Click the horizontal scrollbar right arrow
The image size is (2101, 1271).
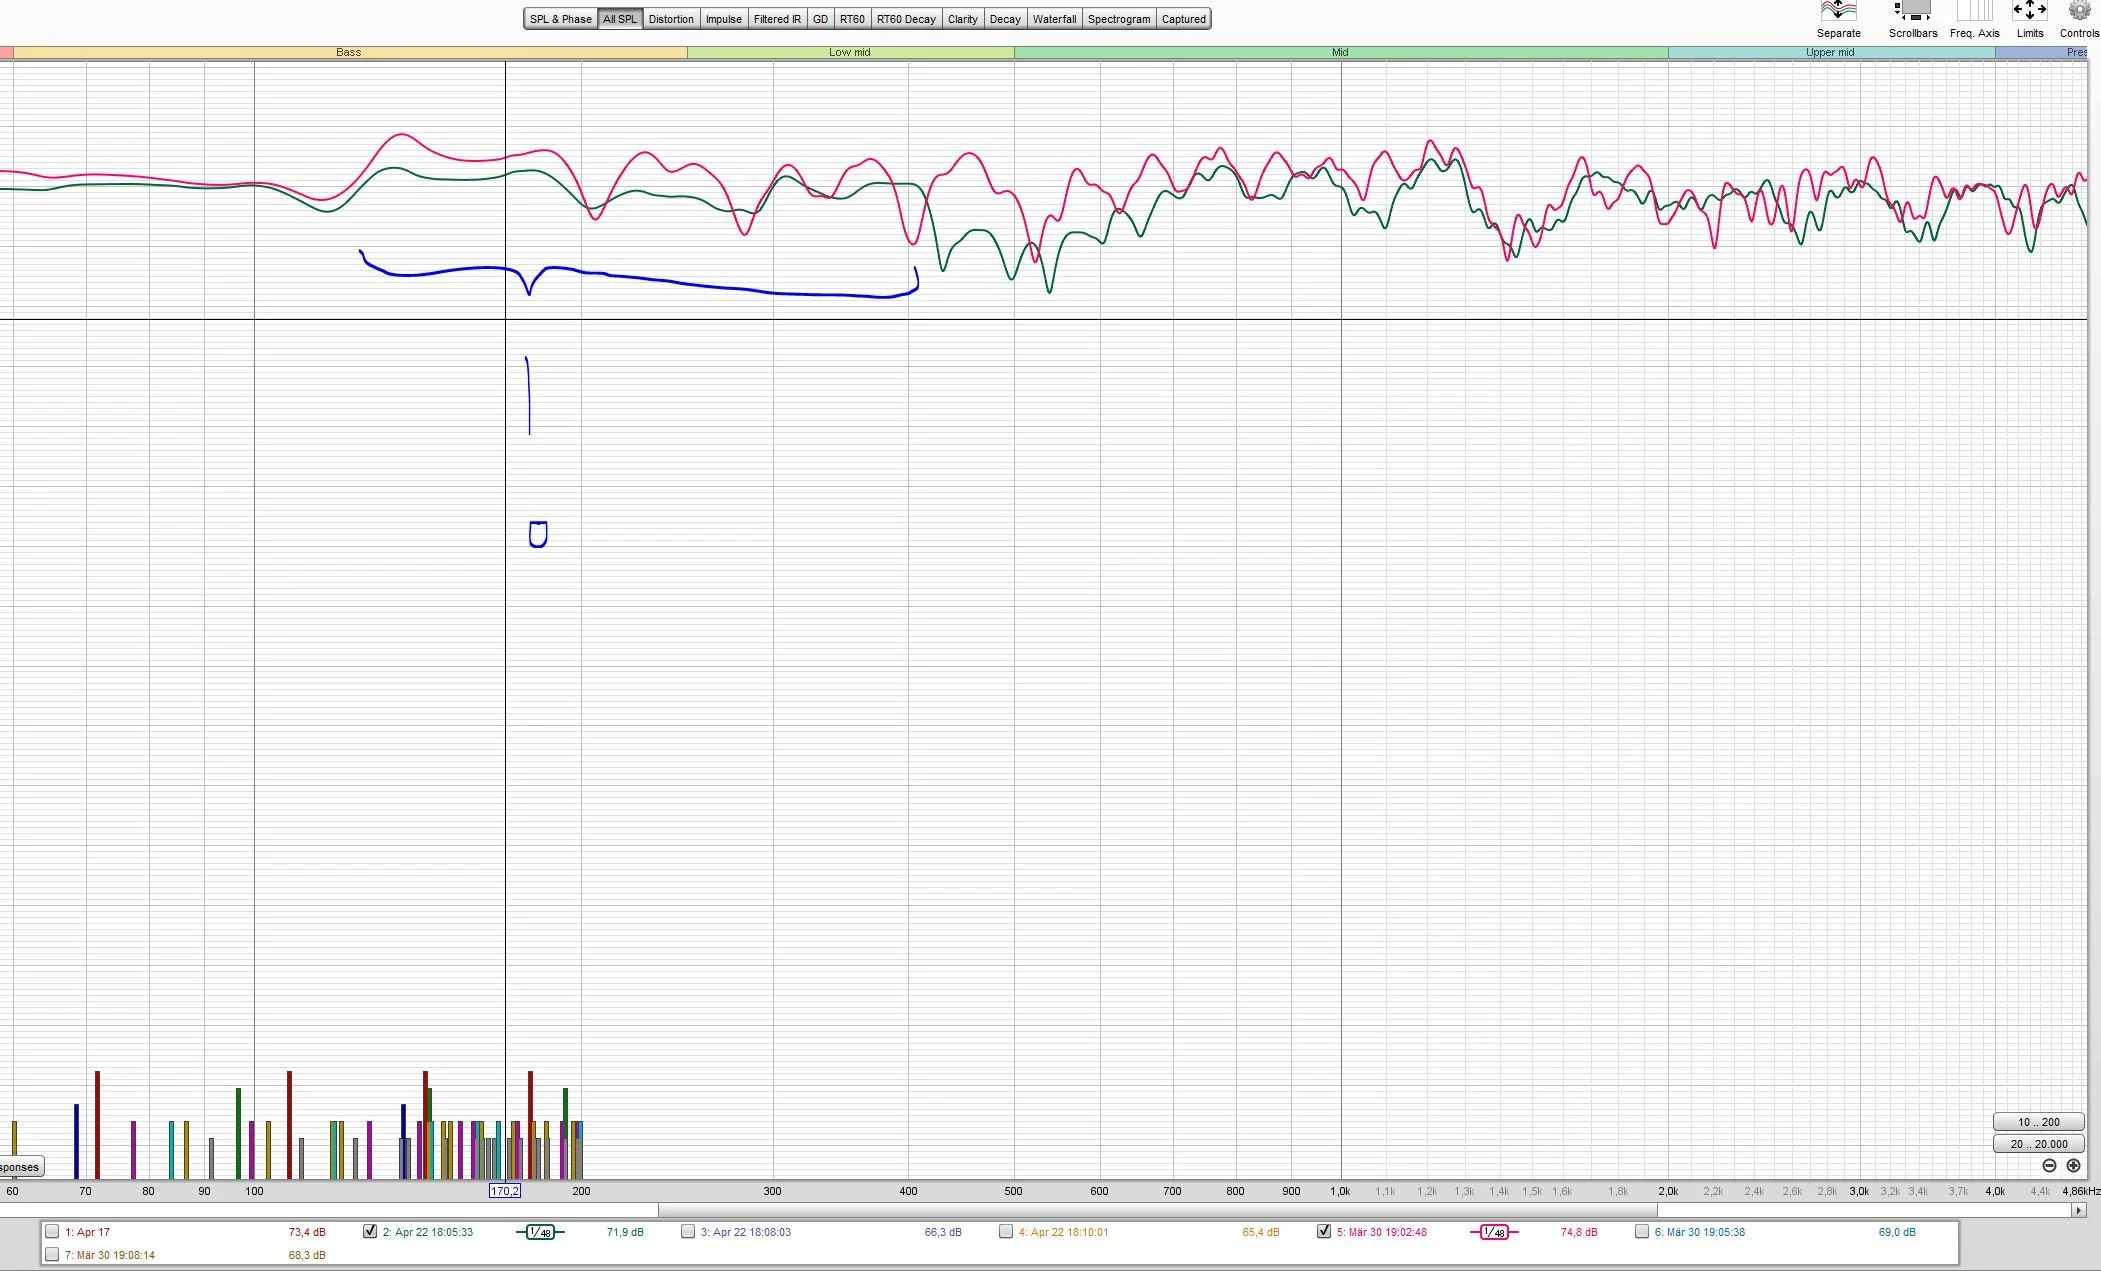click(x=2078, y=1210)
